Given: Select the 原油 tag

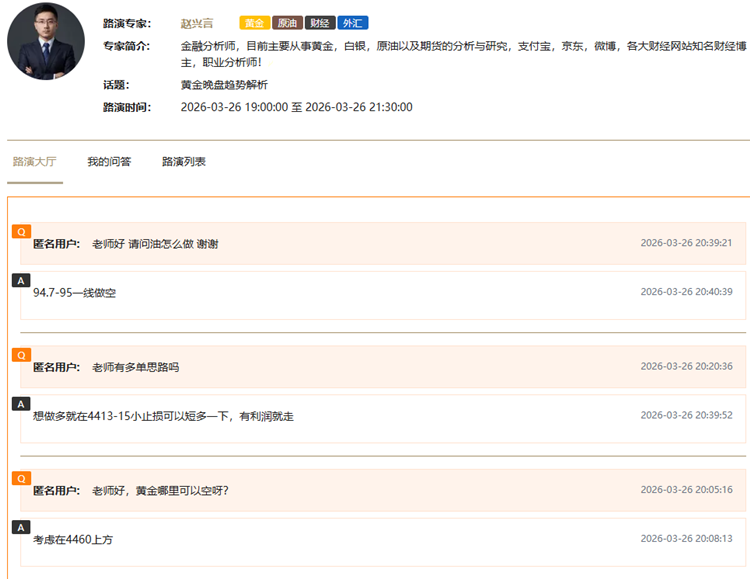Looking at the screenshot, I should coord(288,22).
